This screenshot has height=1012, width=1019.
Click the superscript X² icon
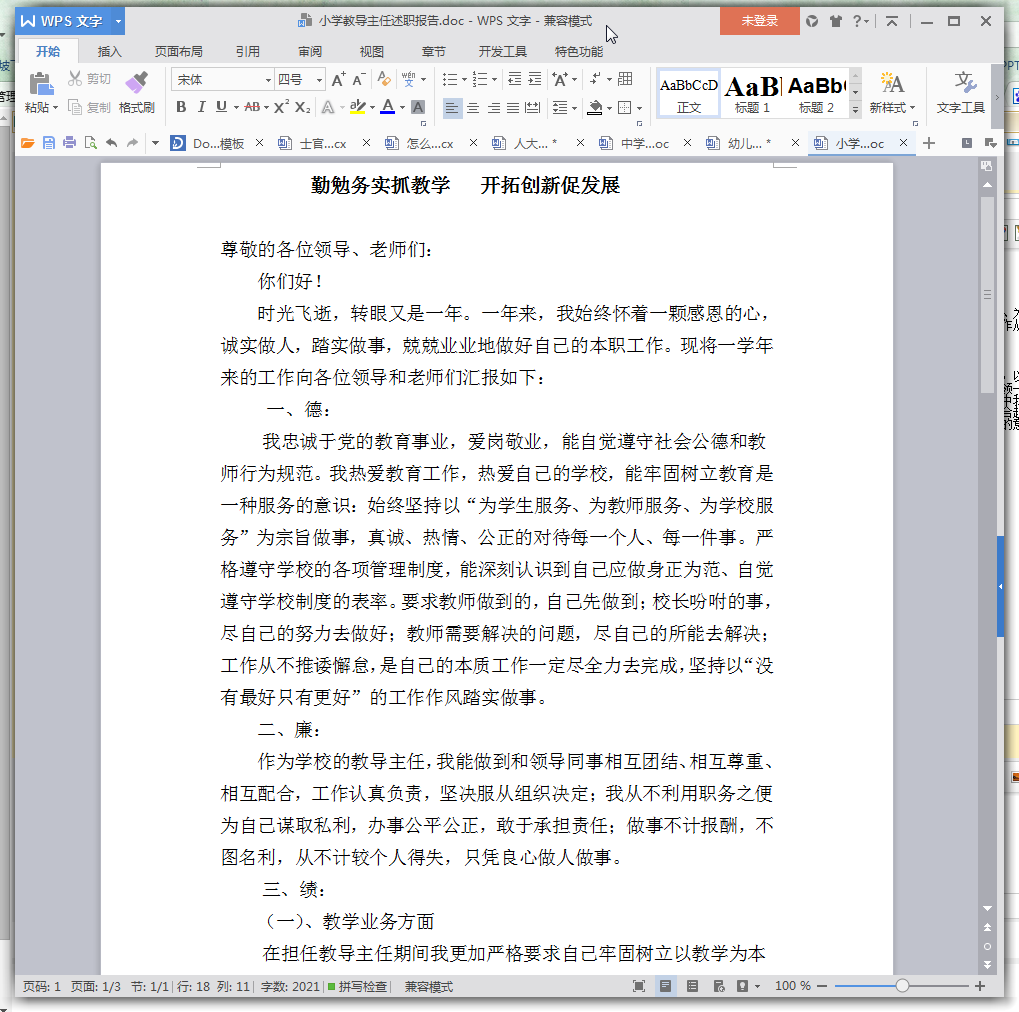[x=281, y=107]
